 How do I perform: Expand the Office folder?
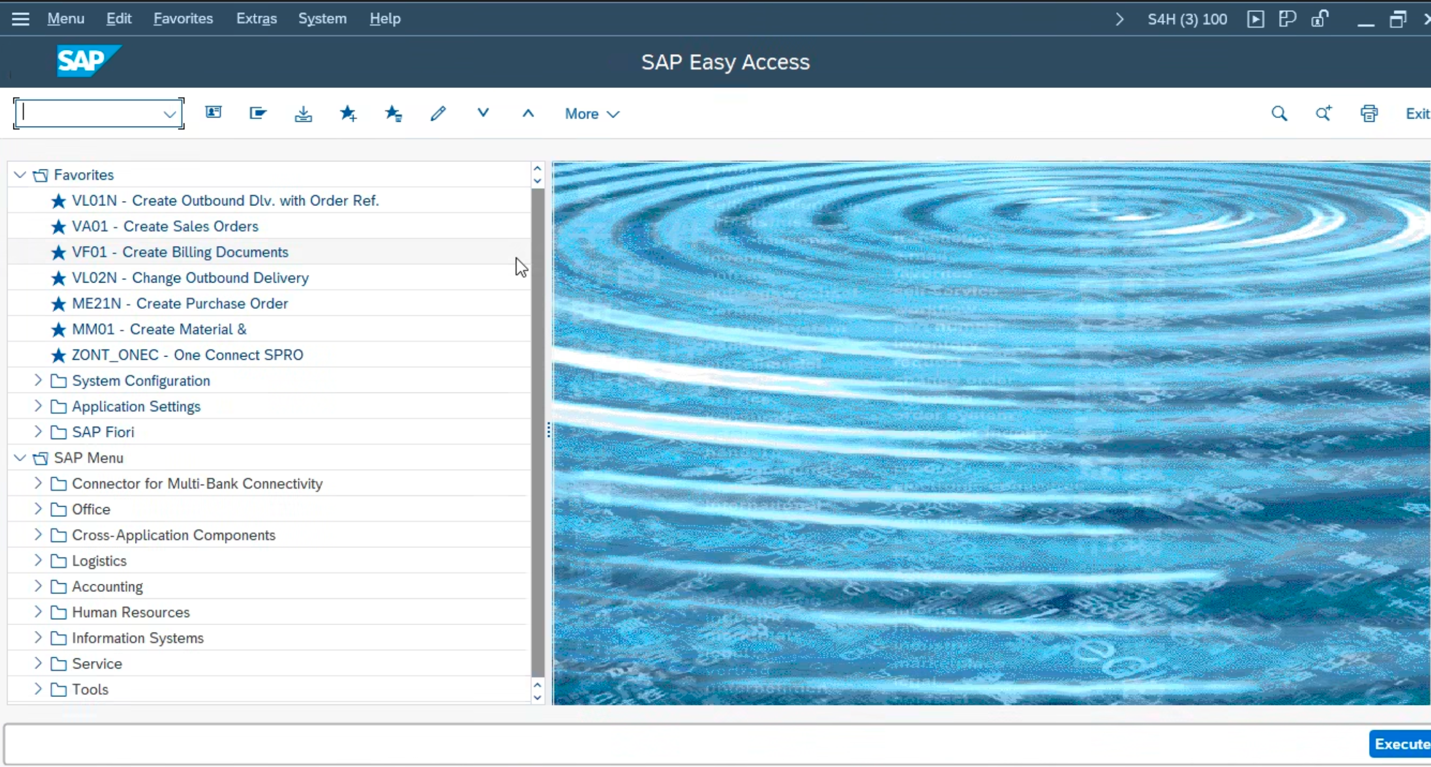[x=38, y=509]
